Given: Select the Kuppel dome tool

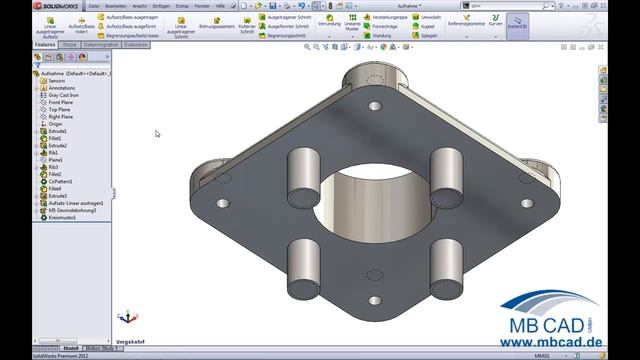Looking at the screenshot, I should click(x=423, y=26).
